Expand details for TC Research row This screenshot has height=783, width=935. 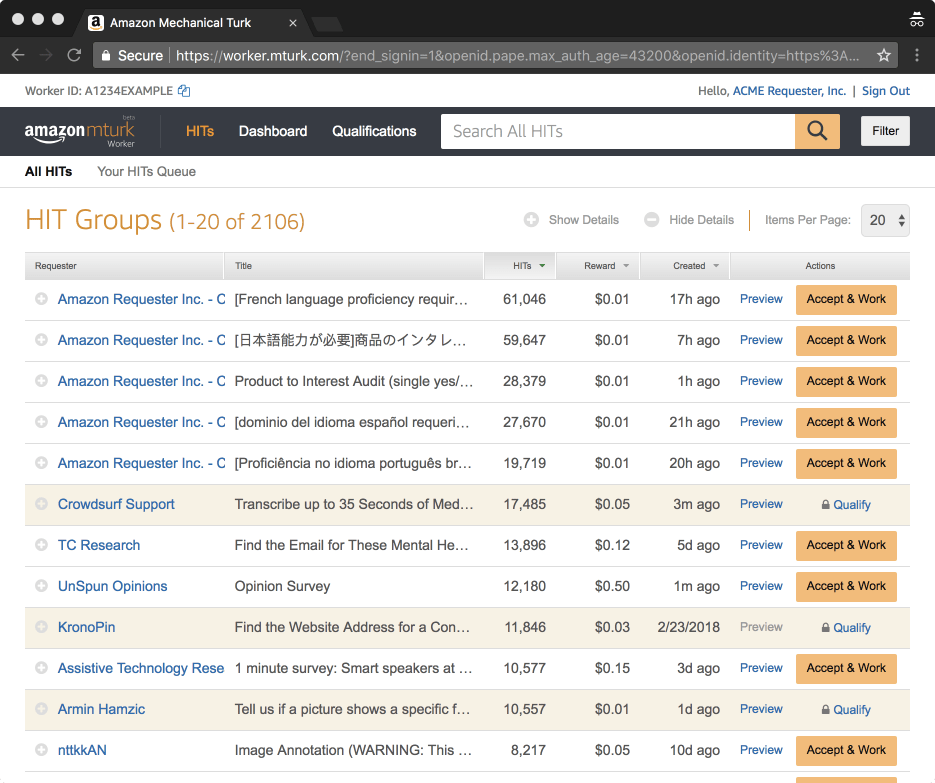tap(41, 545)
